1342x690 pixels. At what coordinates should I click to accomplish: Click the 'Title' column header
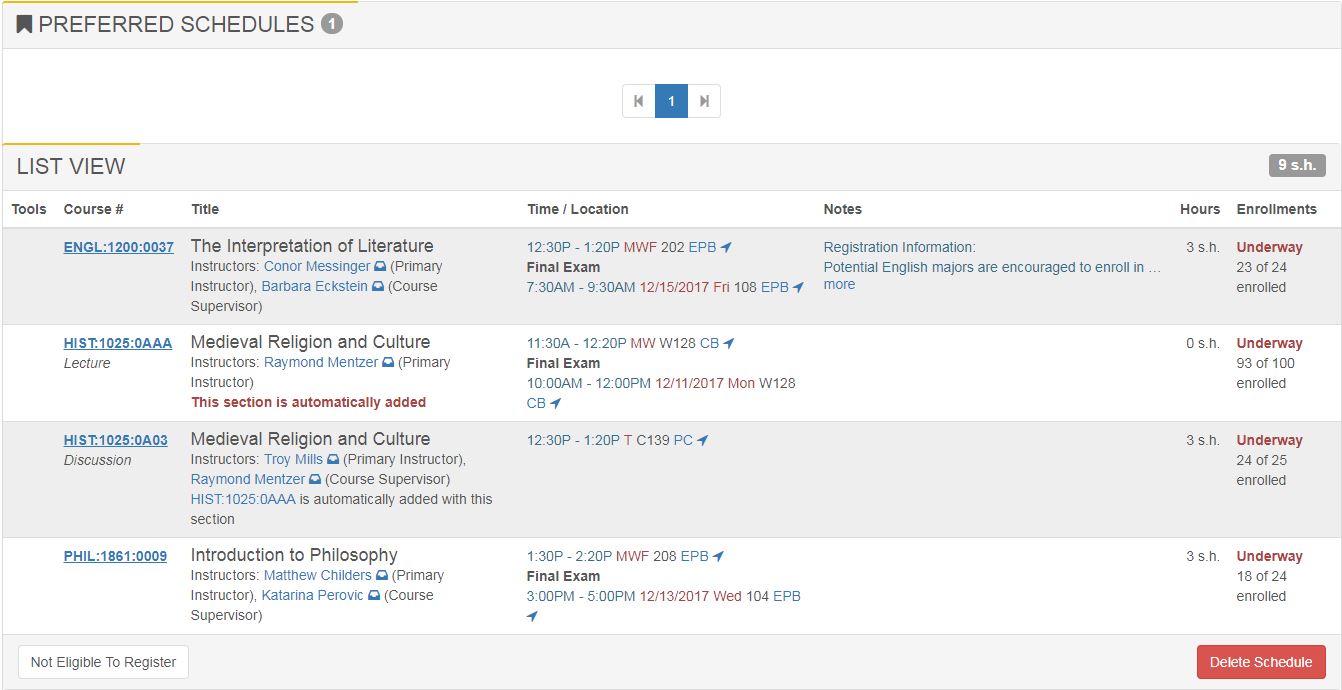coord(205,209)
